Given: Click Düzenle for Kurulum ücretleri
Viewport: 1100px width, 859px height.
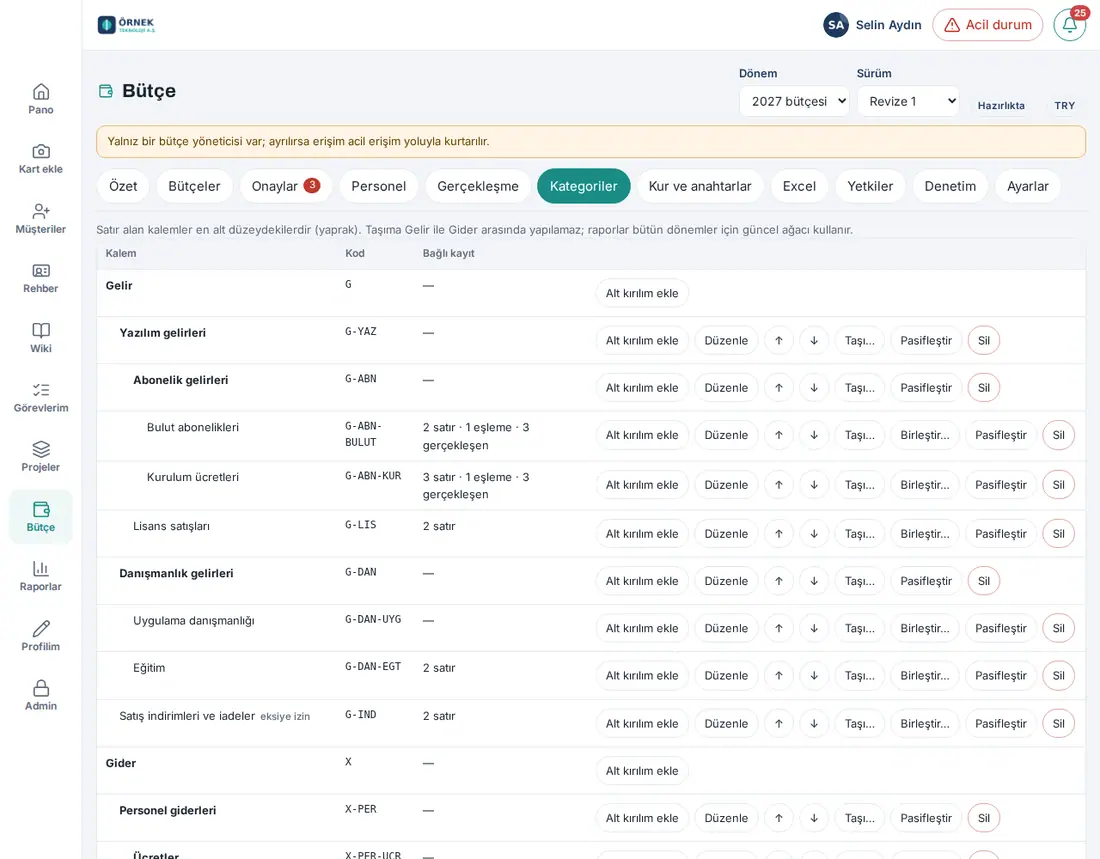Looking at the screenshot, I should click(726, 485).
